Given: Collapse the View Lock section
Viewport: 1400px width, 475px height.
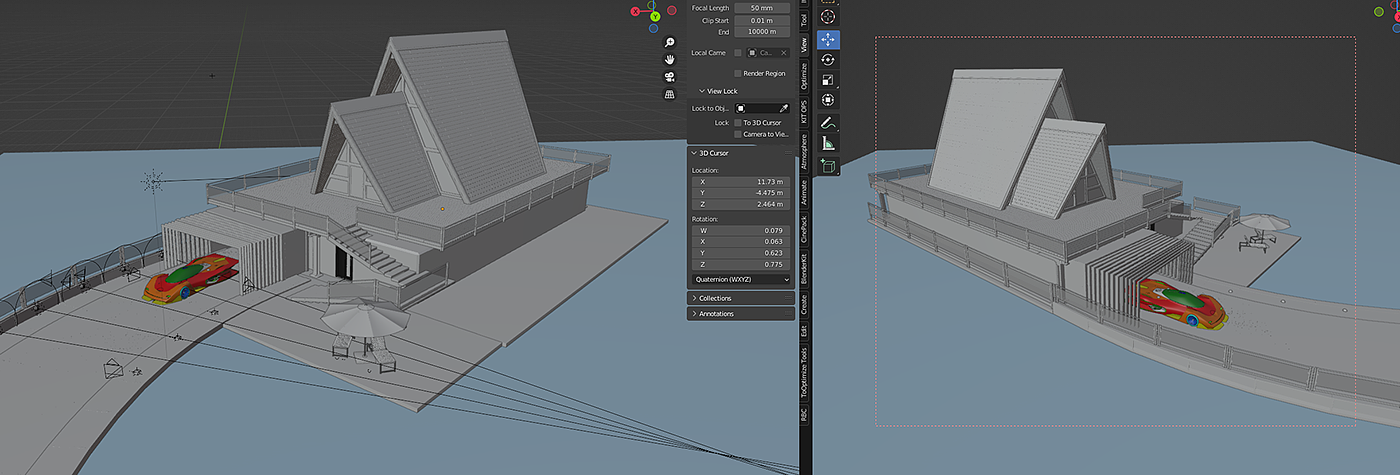Looking at the screenshot, I should pos(714,91).
